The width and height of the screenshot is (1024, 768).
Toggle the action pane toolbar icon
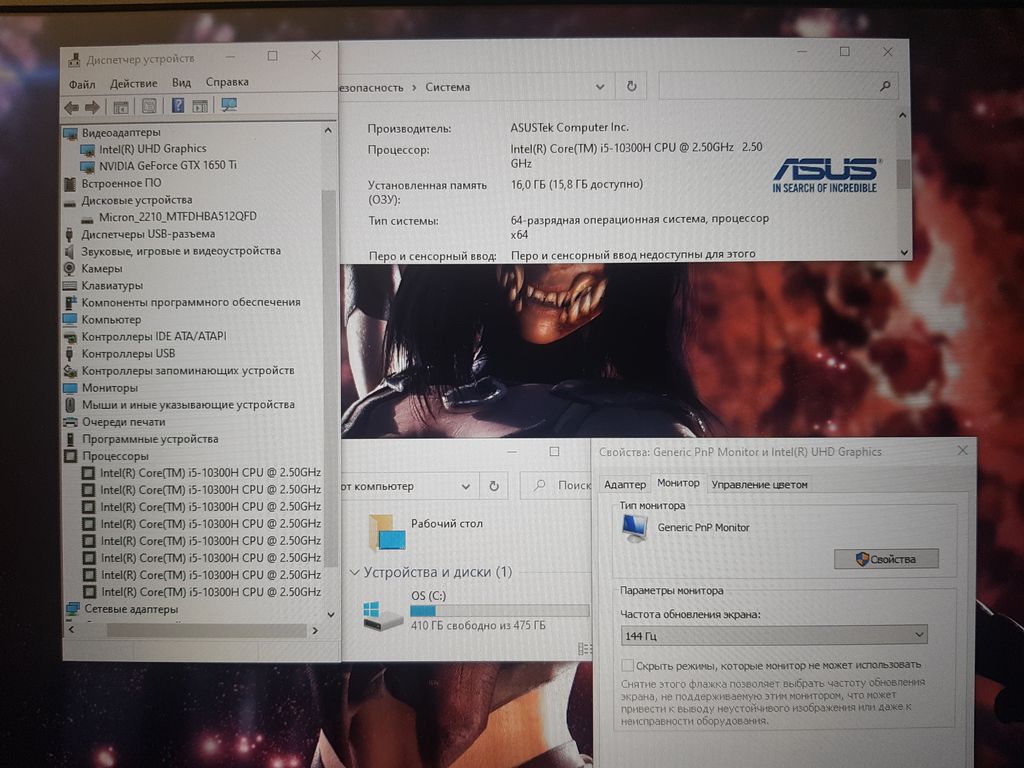tap(200, 105)
